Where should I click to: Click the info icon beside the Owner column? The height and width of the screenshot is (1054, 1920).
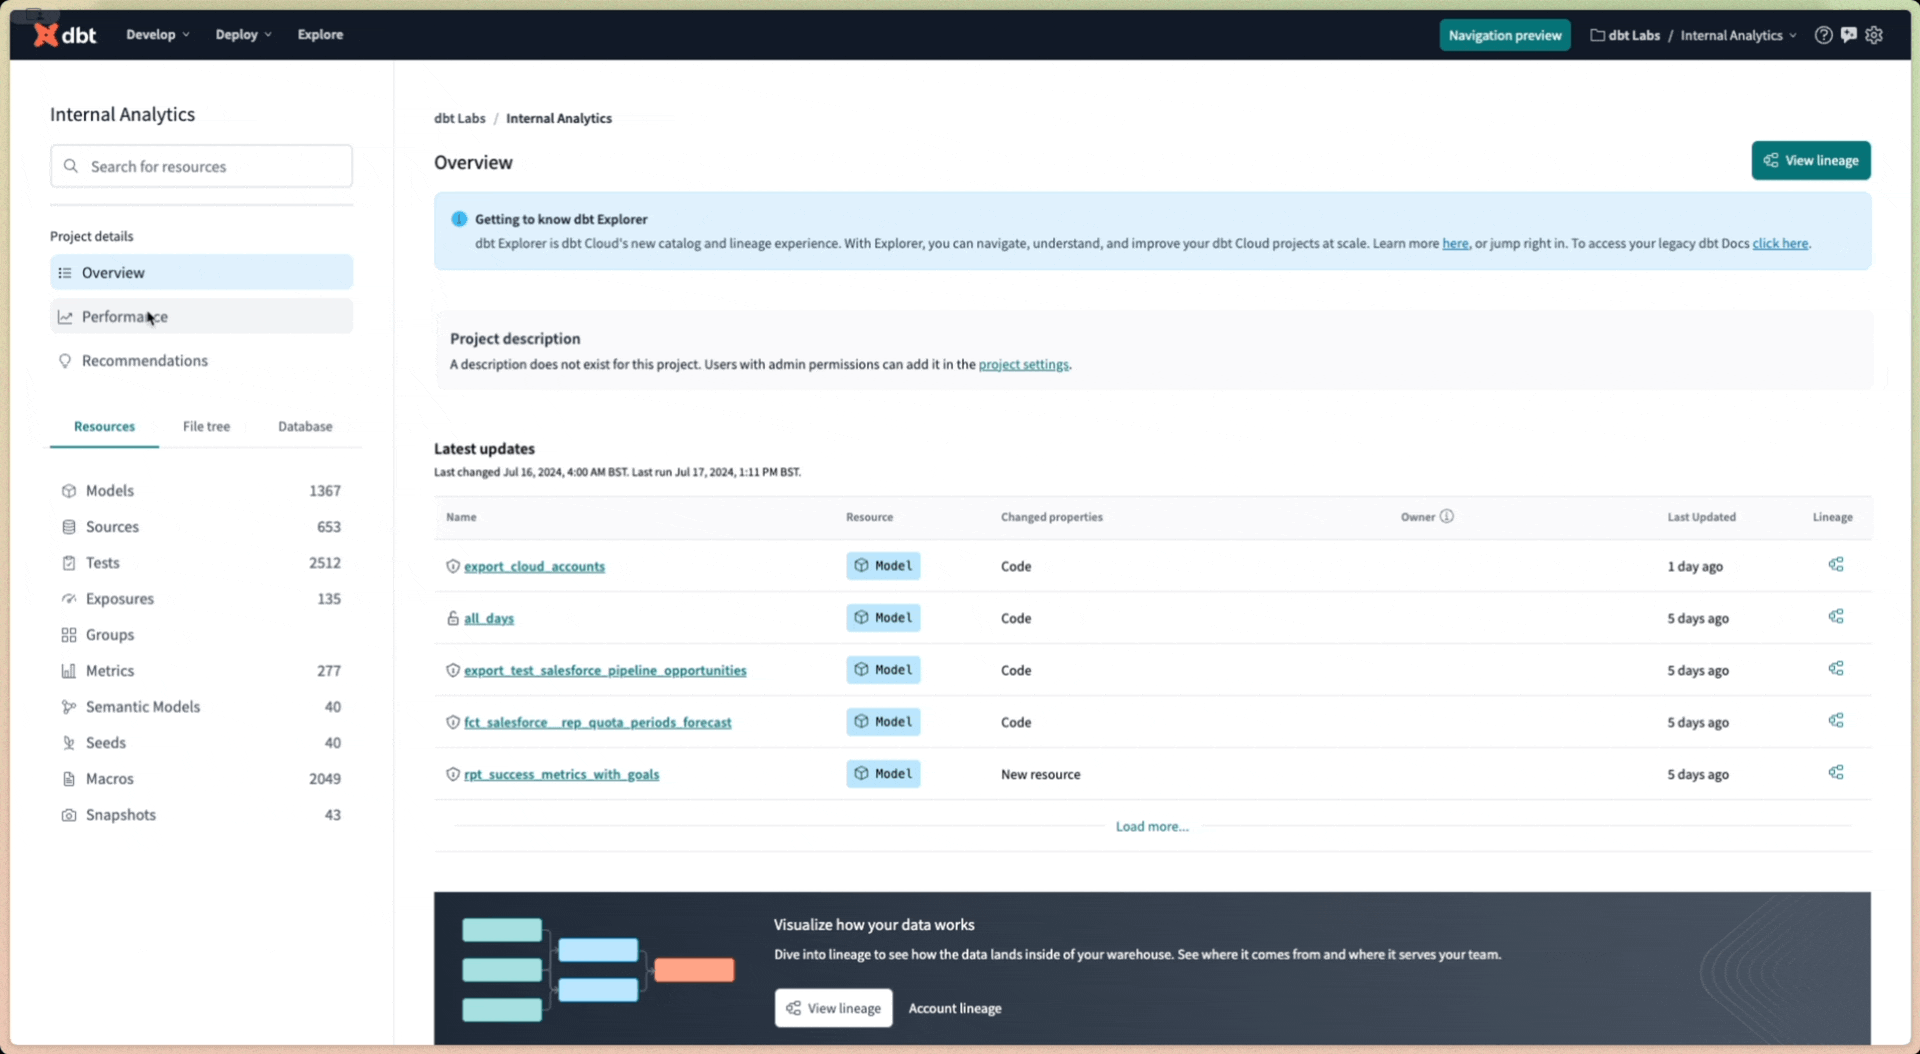tap(1446, 516)
